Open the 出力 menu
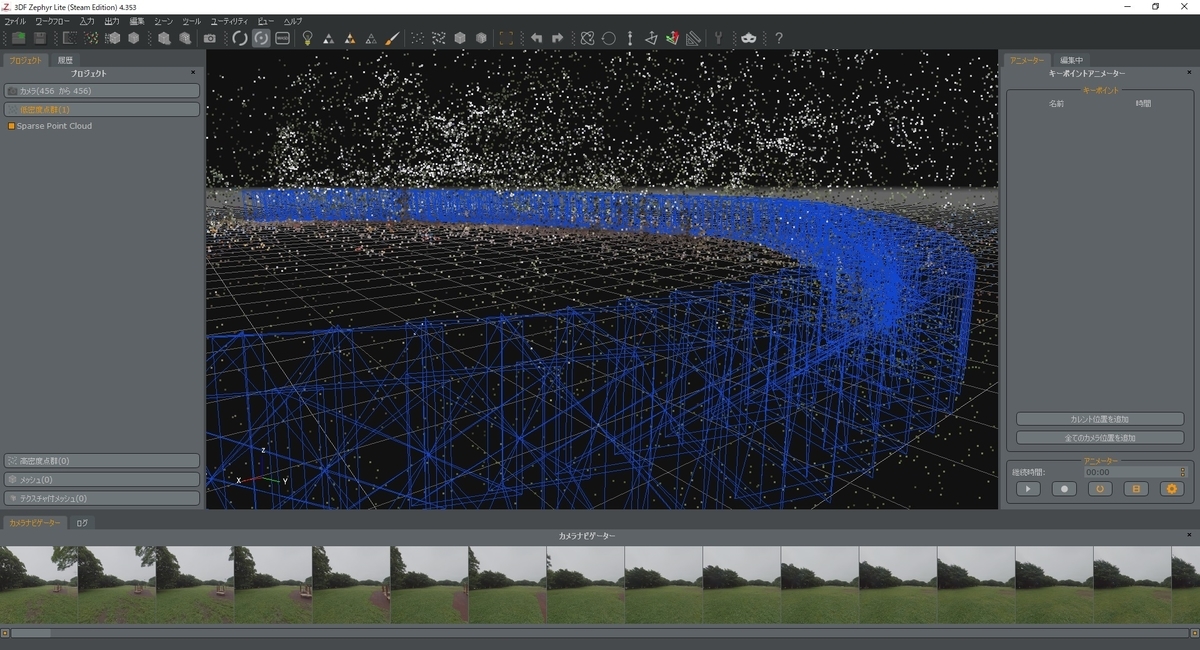Viewport: 1200px width, 650px height. click(x=112, y=21)
